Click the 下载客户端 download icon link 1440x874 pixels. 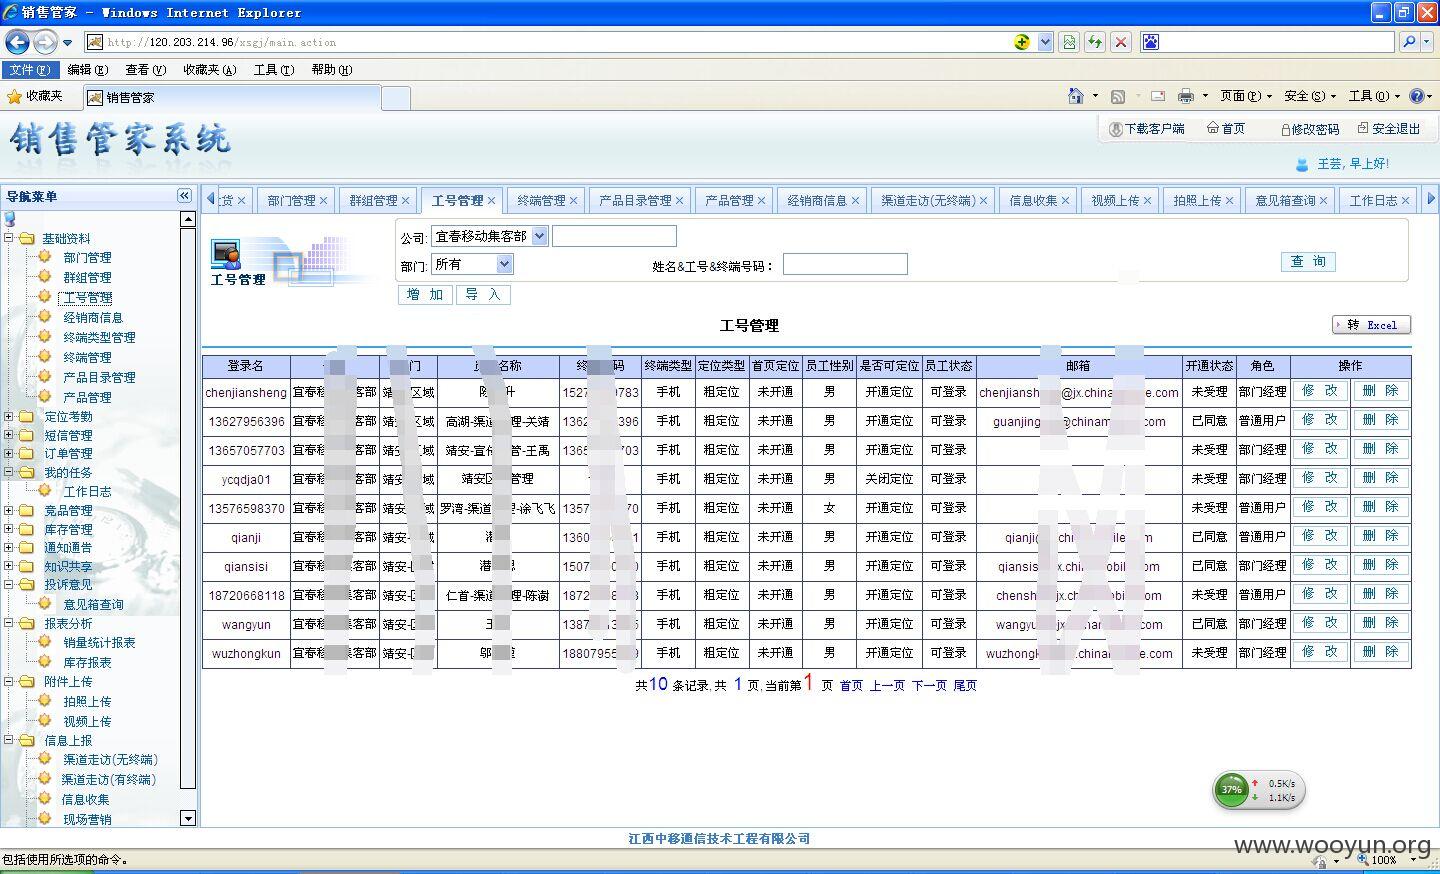[x=1146, y=129]
